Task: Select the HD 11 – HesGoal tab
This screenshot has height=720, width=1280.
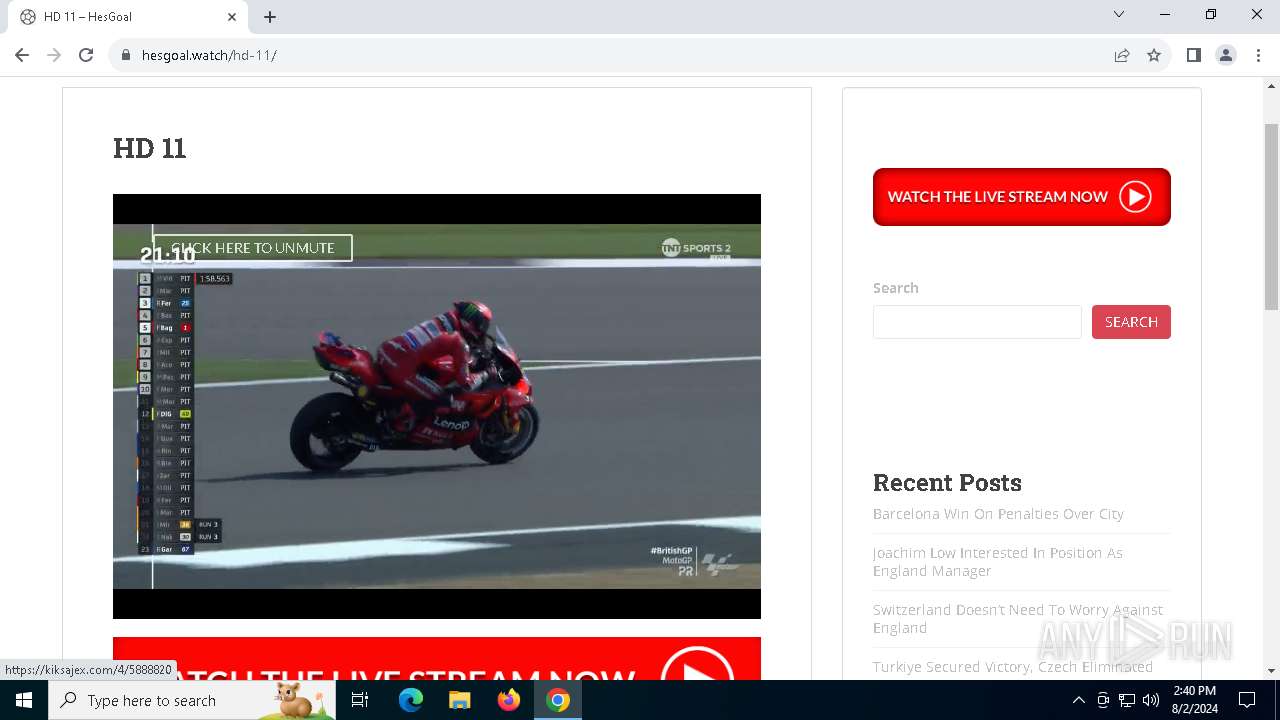Action: 128,17
